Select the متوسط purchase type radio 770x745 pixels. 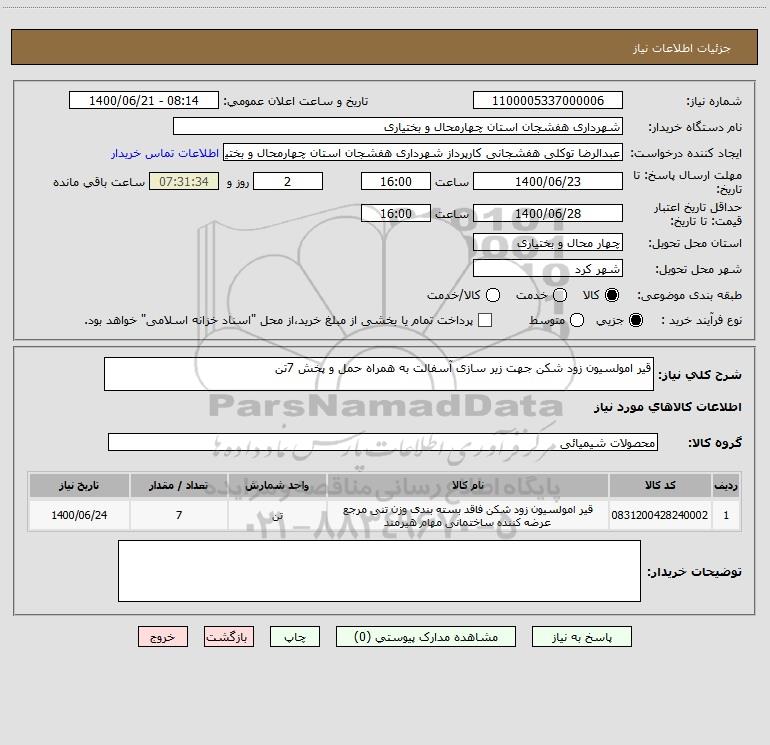coord(577,320)
